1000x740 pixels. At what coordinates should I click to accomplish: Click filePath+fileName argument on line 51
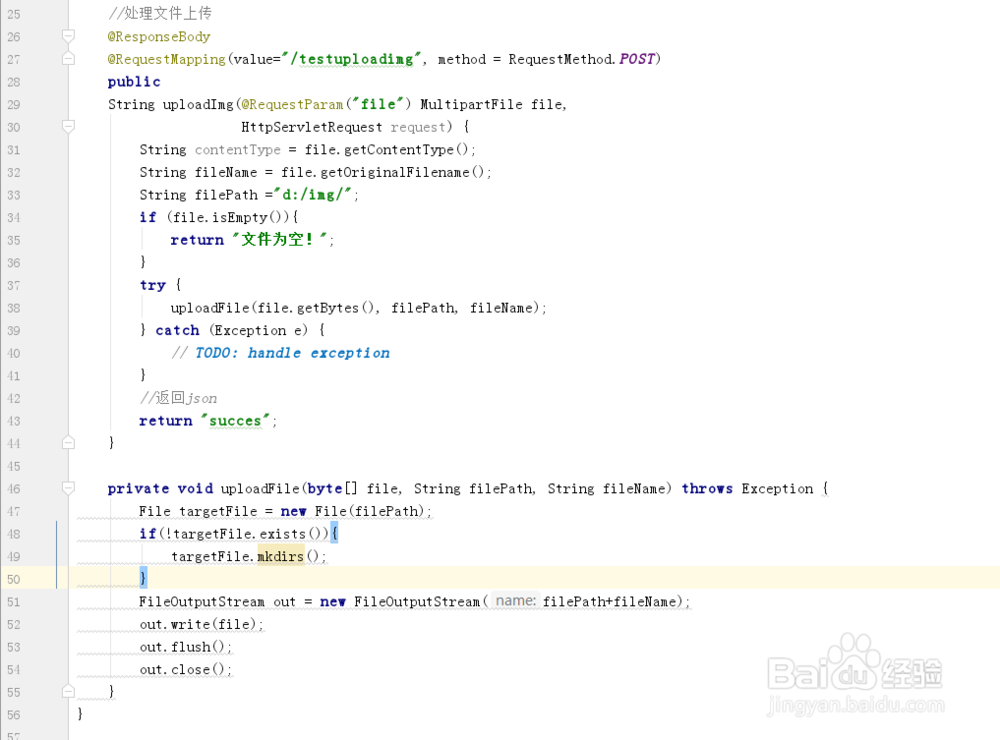coord(609,602)
